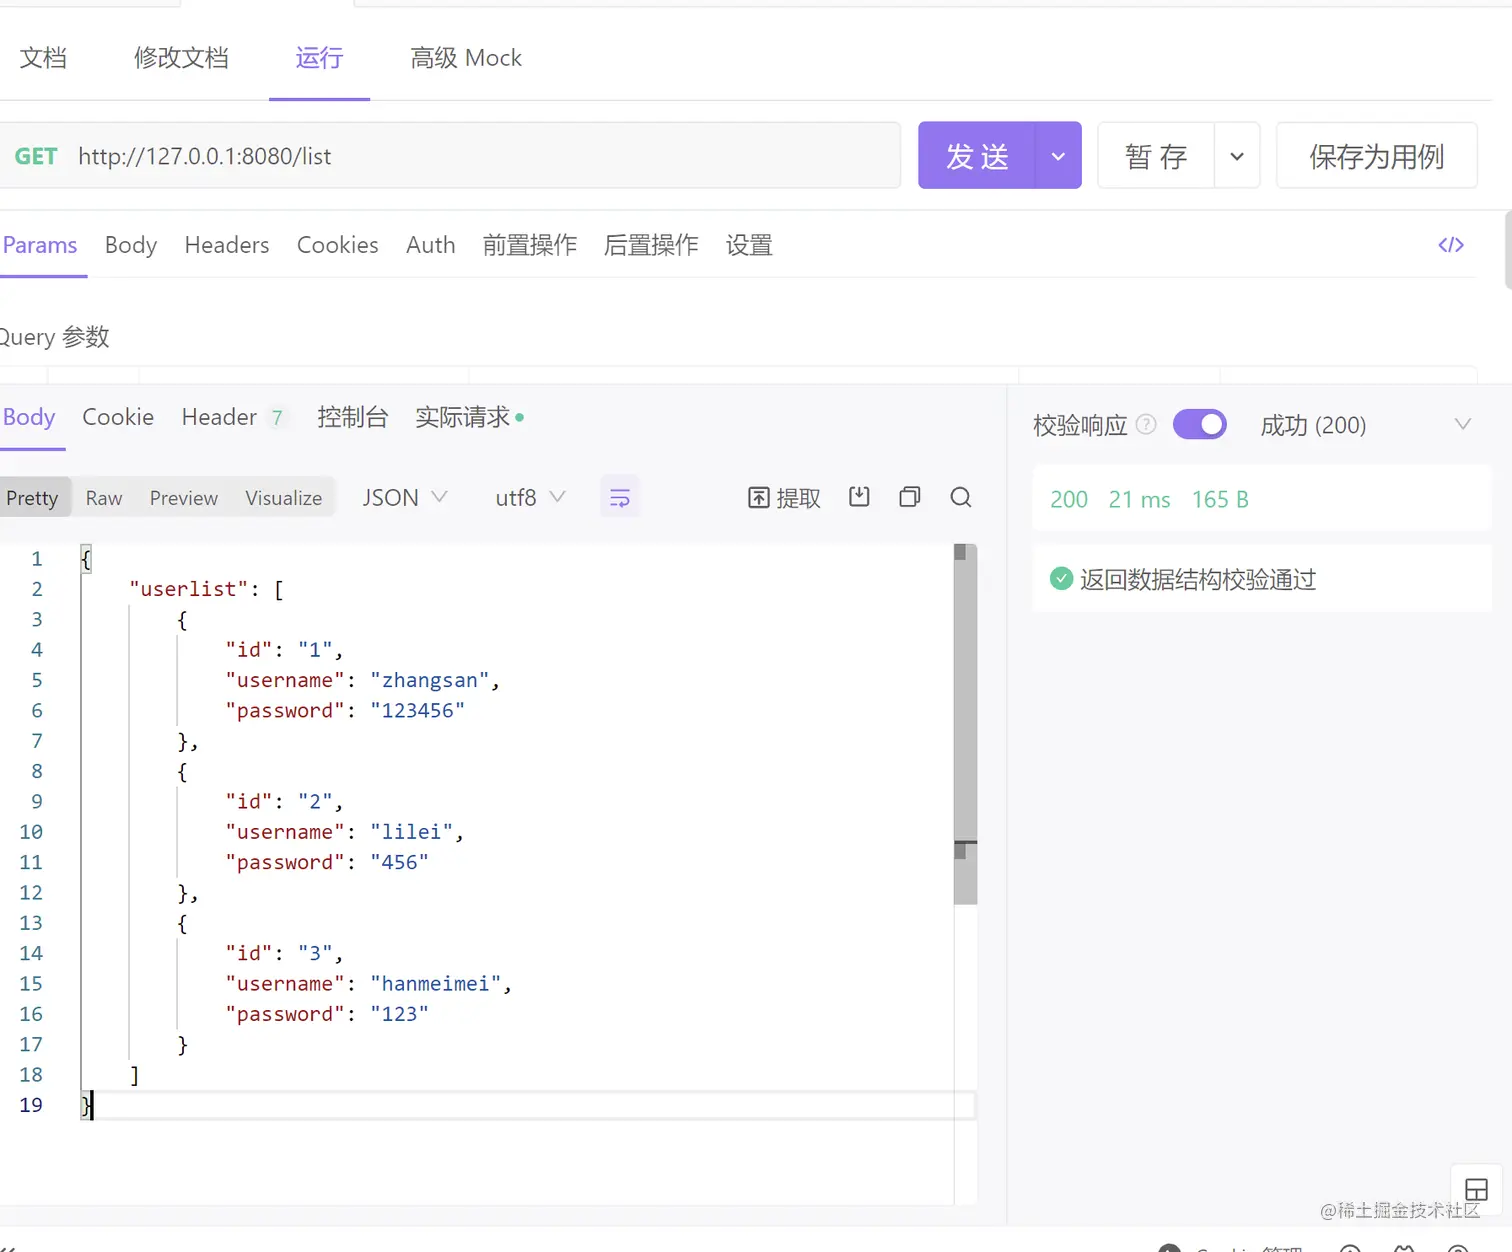Open the request Headers tab
The height and width of the screenshot is (1252, 1512).
[227, 245]
